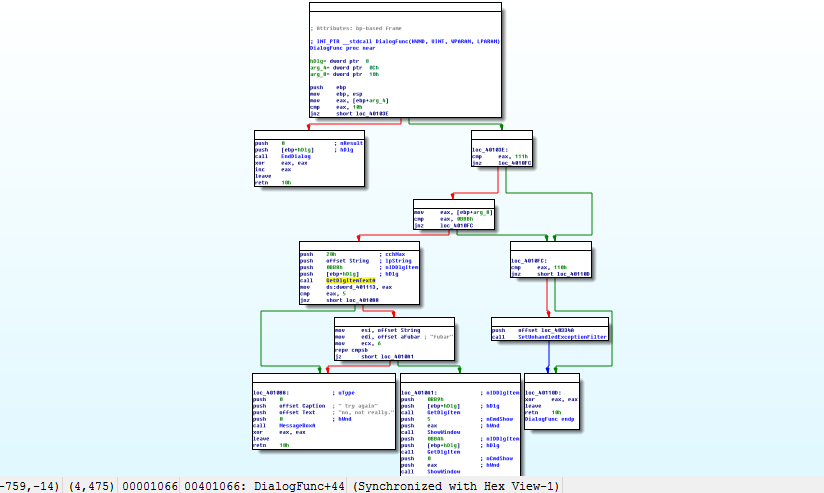The height and width of the screenshot is (493, 824).
Task: Select the 'arg_8= dword ptr 10h' line
Action: click(344, 74)
